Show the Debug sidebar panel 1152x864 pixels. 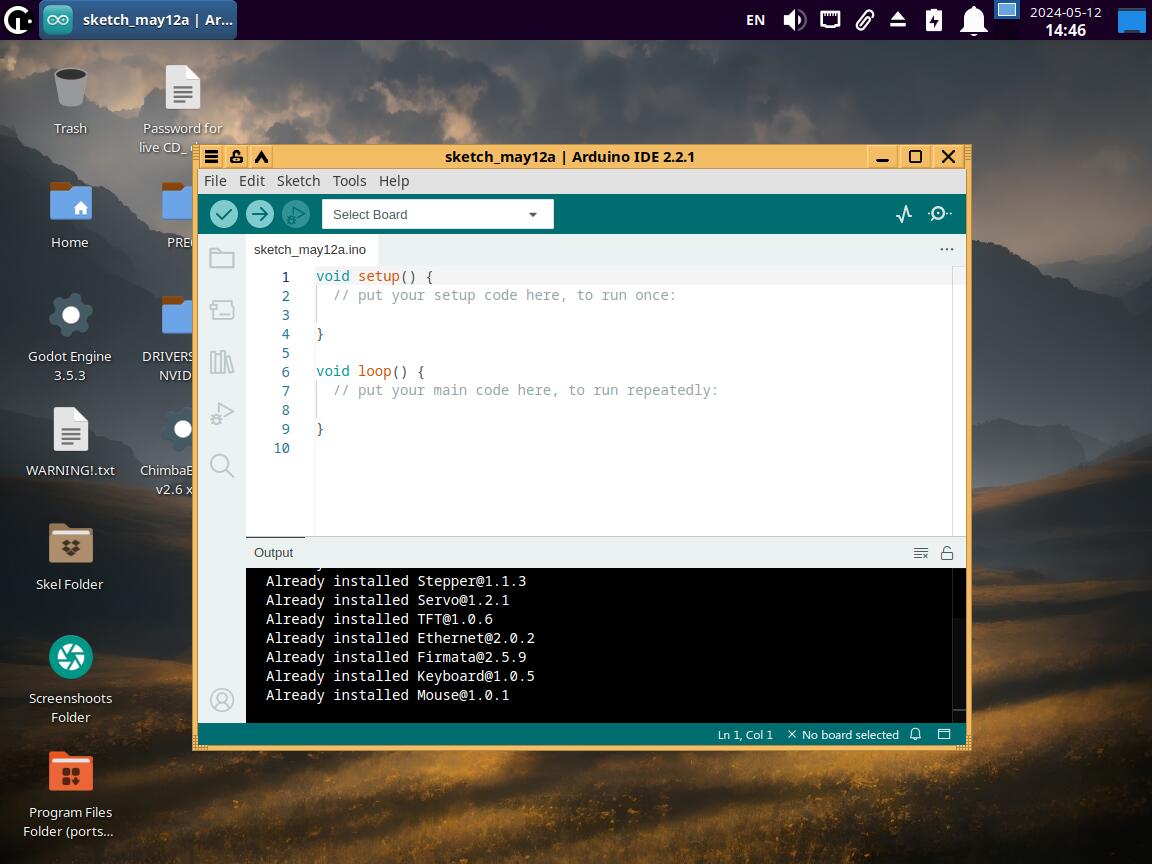click(x=222, y=414)
